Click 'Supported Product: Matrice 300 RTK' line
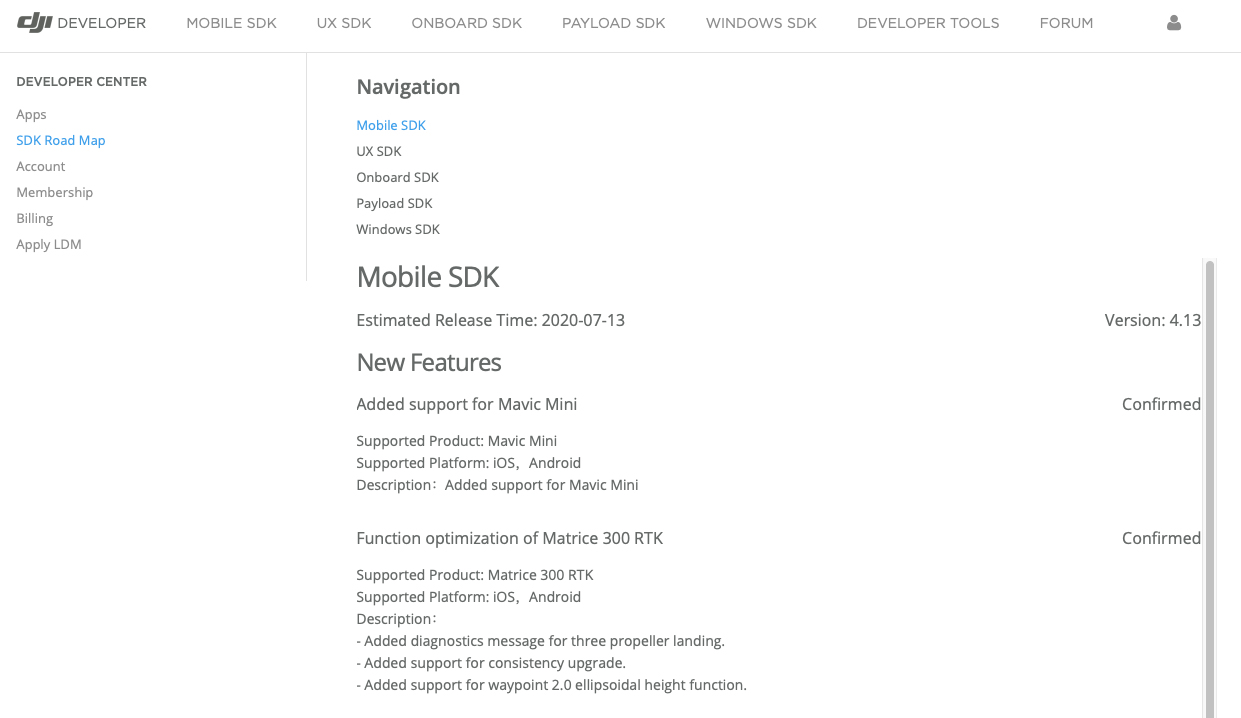Viewport: 1241px width, 718px height. click(475, 575)
